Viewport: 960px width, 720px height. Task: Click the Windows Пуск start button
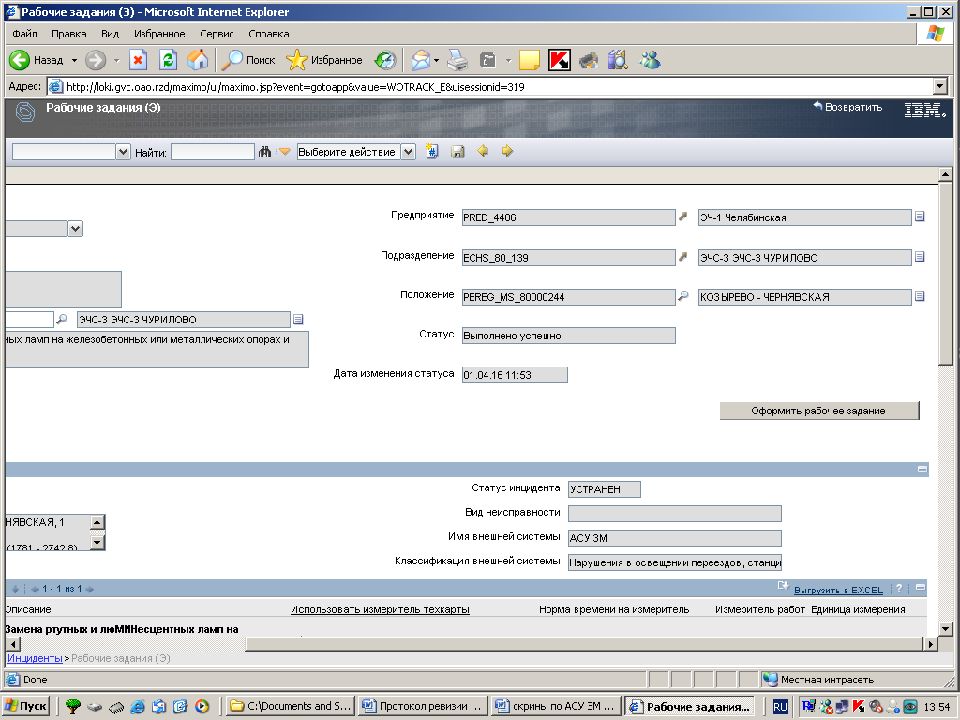27,706
